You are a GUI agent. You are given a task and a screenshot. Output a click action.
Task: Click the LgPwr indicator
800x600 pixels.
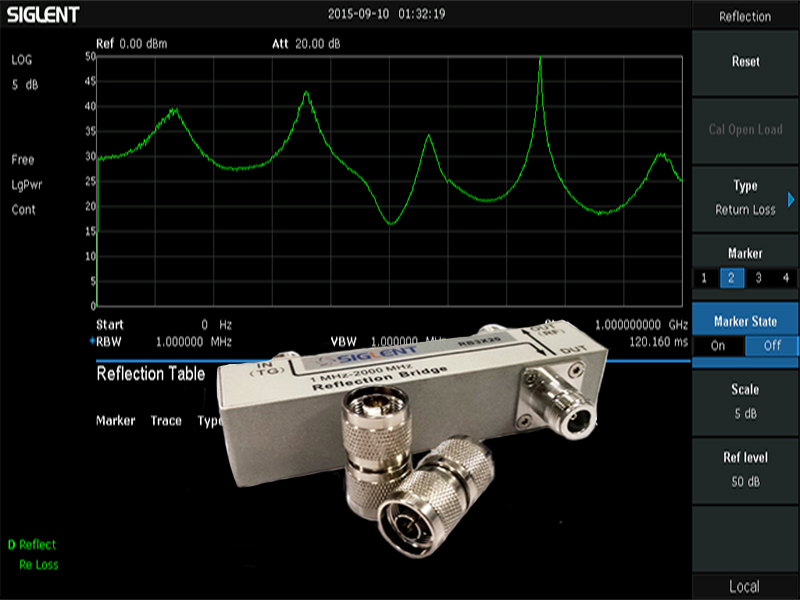(x=27, y=185)
